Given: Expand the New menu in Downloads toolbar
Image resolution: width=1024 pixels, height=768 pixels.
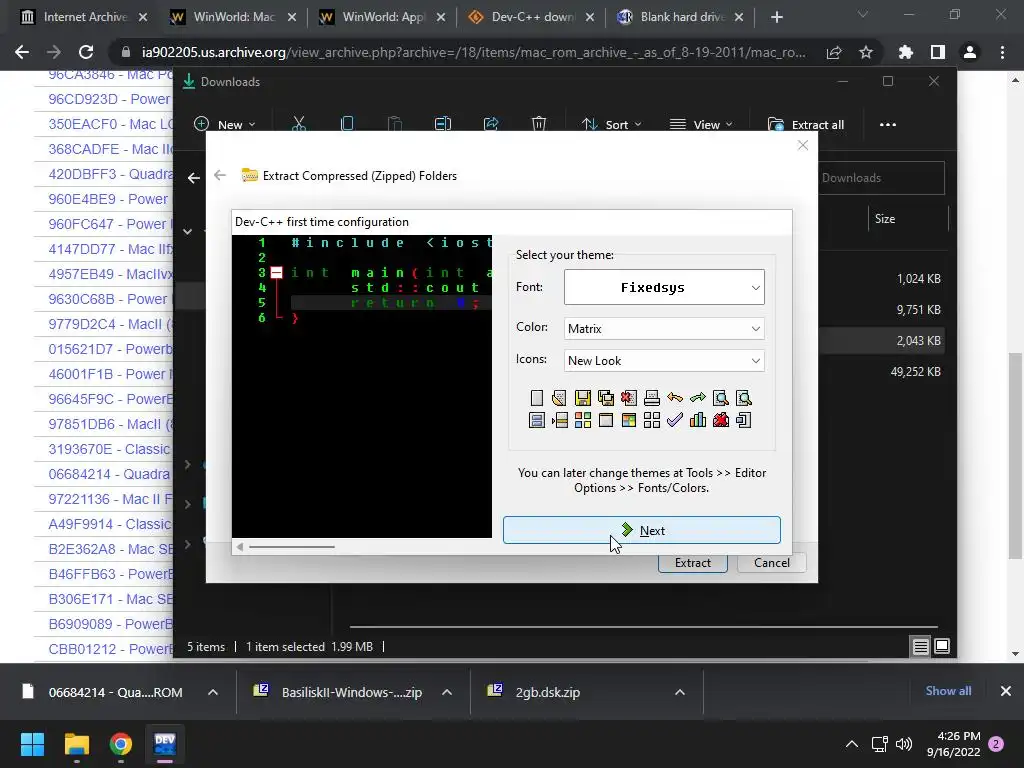Looking at the screenshot, I should 225,124.
